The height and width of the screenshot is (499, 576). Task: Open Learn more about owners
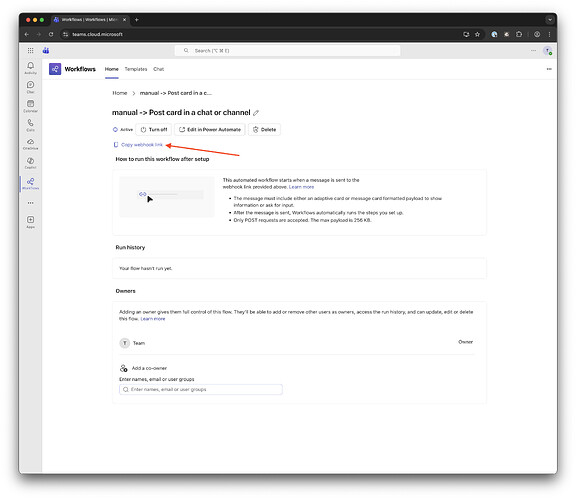[x=153, y=319]
